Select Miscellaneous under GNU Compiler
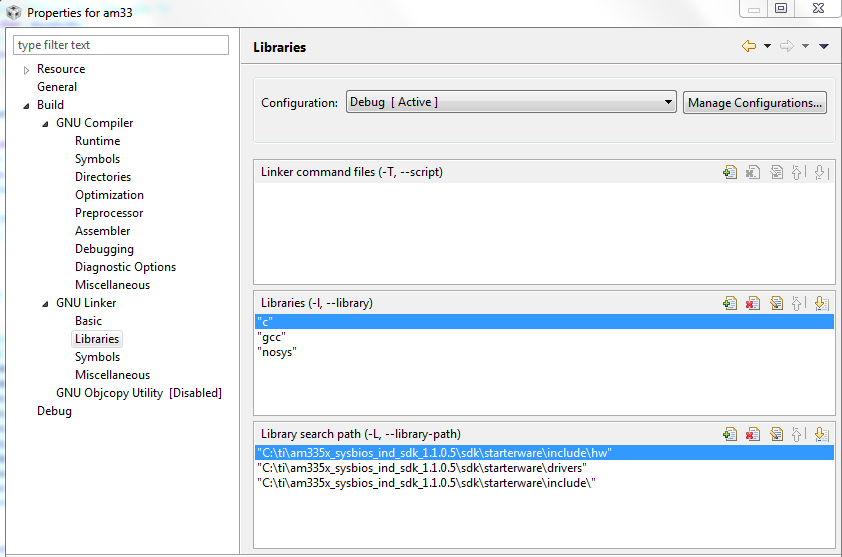Viewport: 842px width, 557px height. [x=112, y=285]
